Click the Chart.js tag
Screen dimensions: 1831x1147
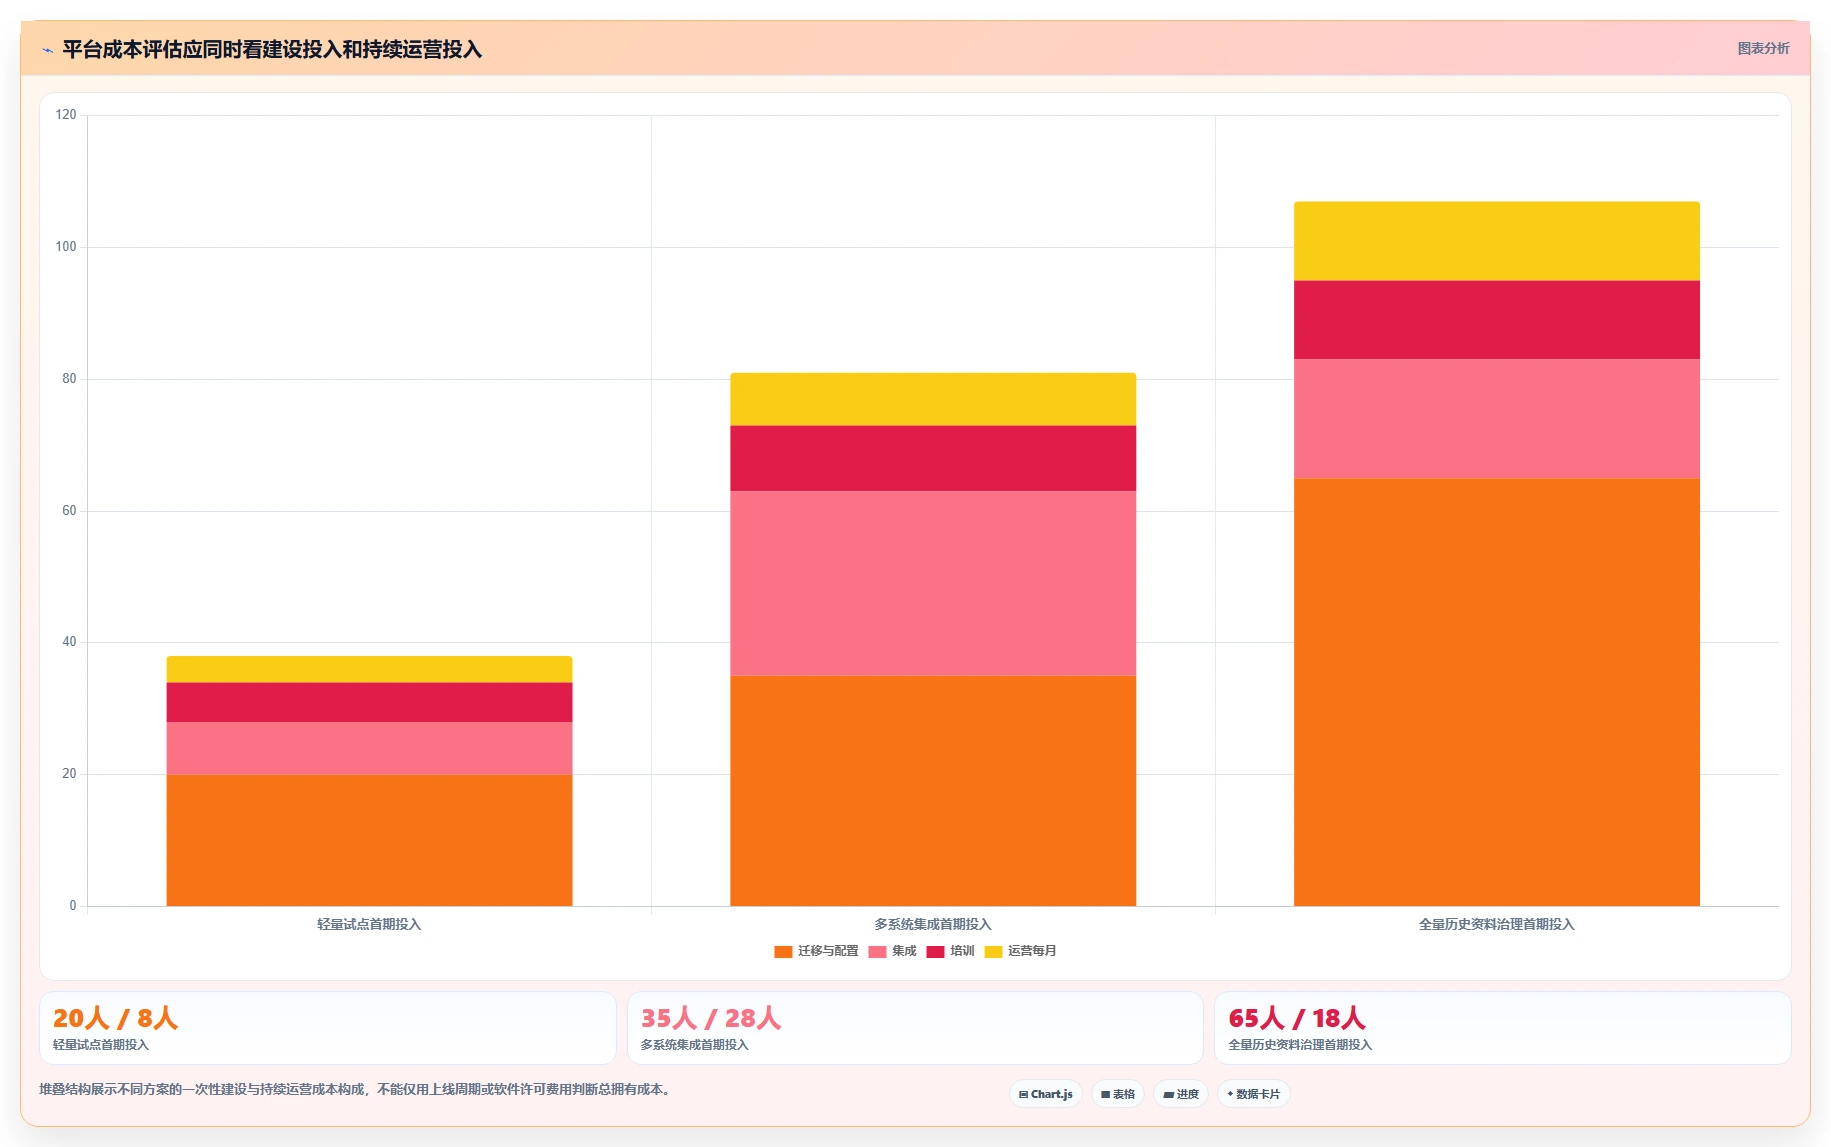point(1046,1094)
